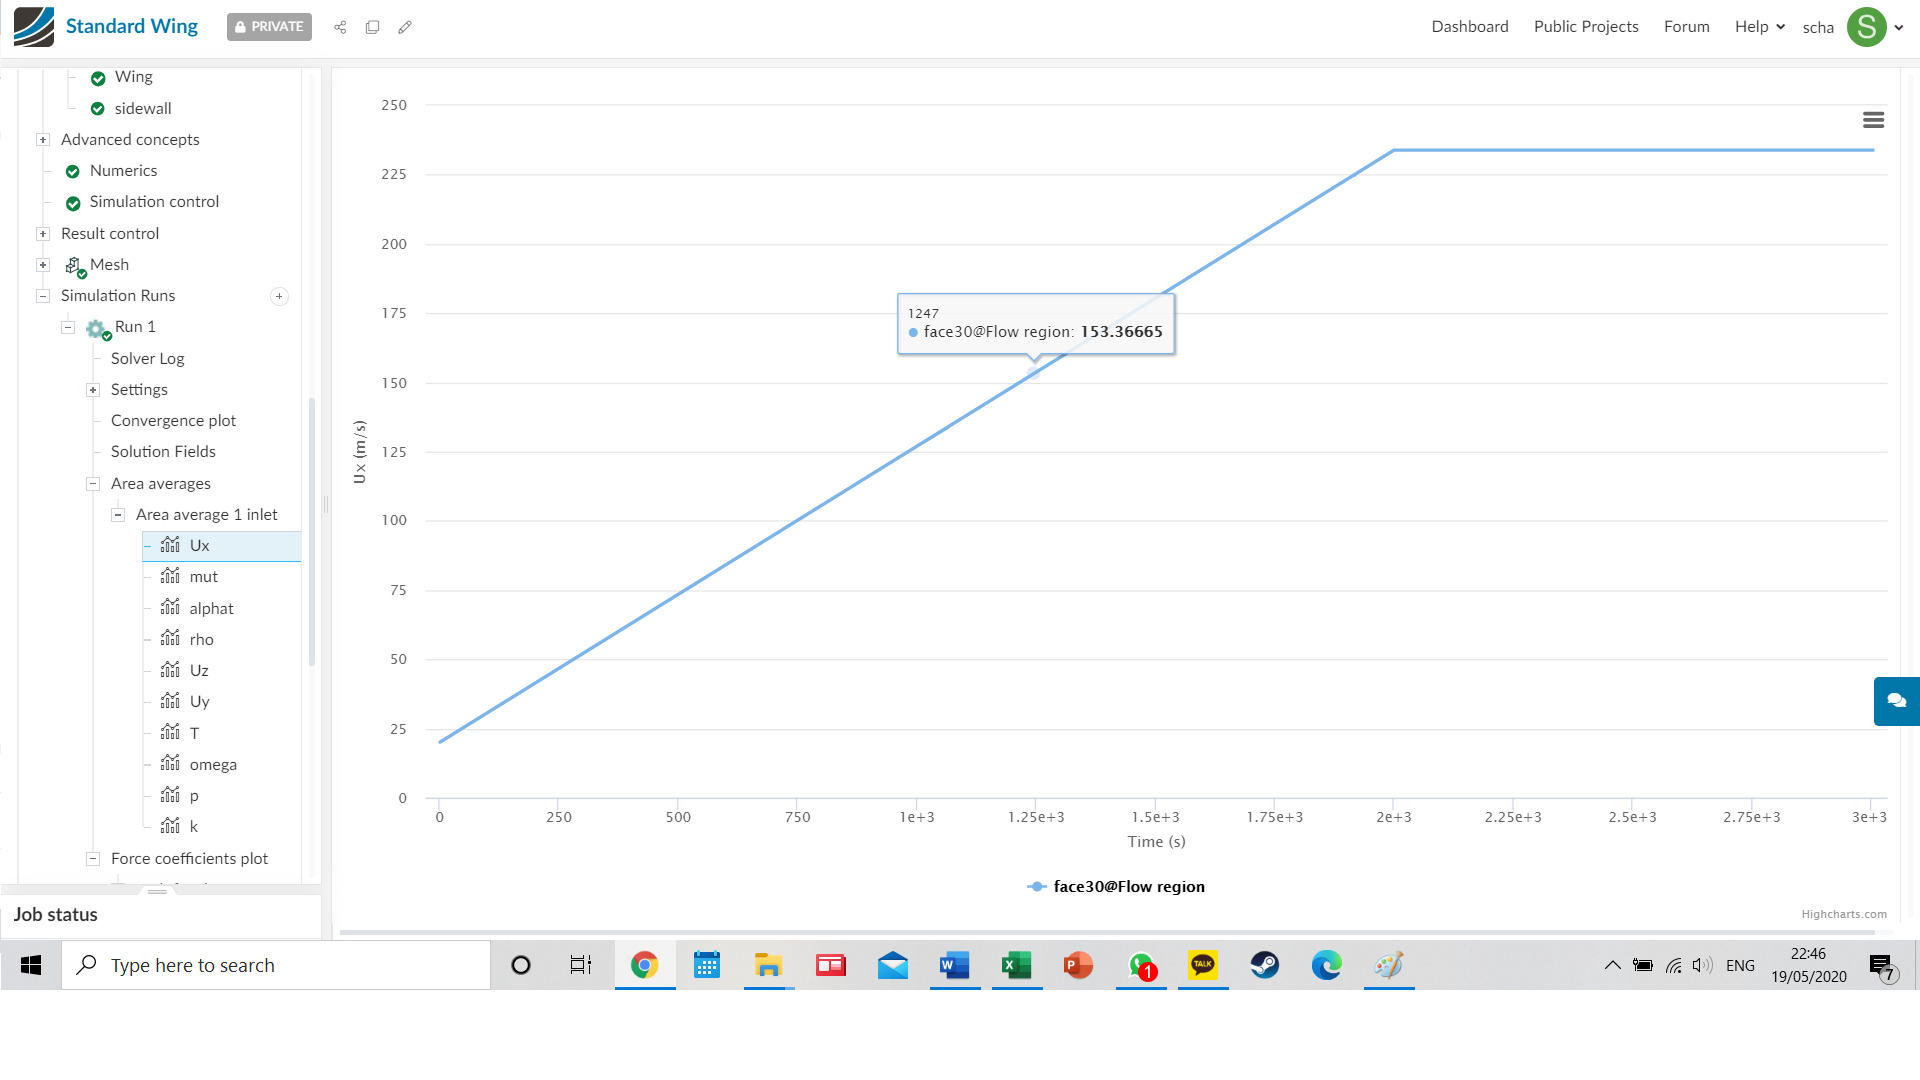This screenshot has width=1920, height=1080.
Task: Expand the Settings node under Run 1
Action: point(93,390)
